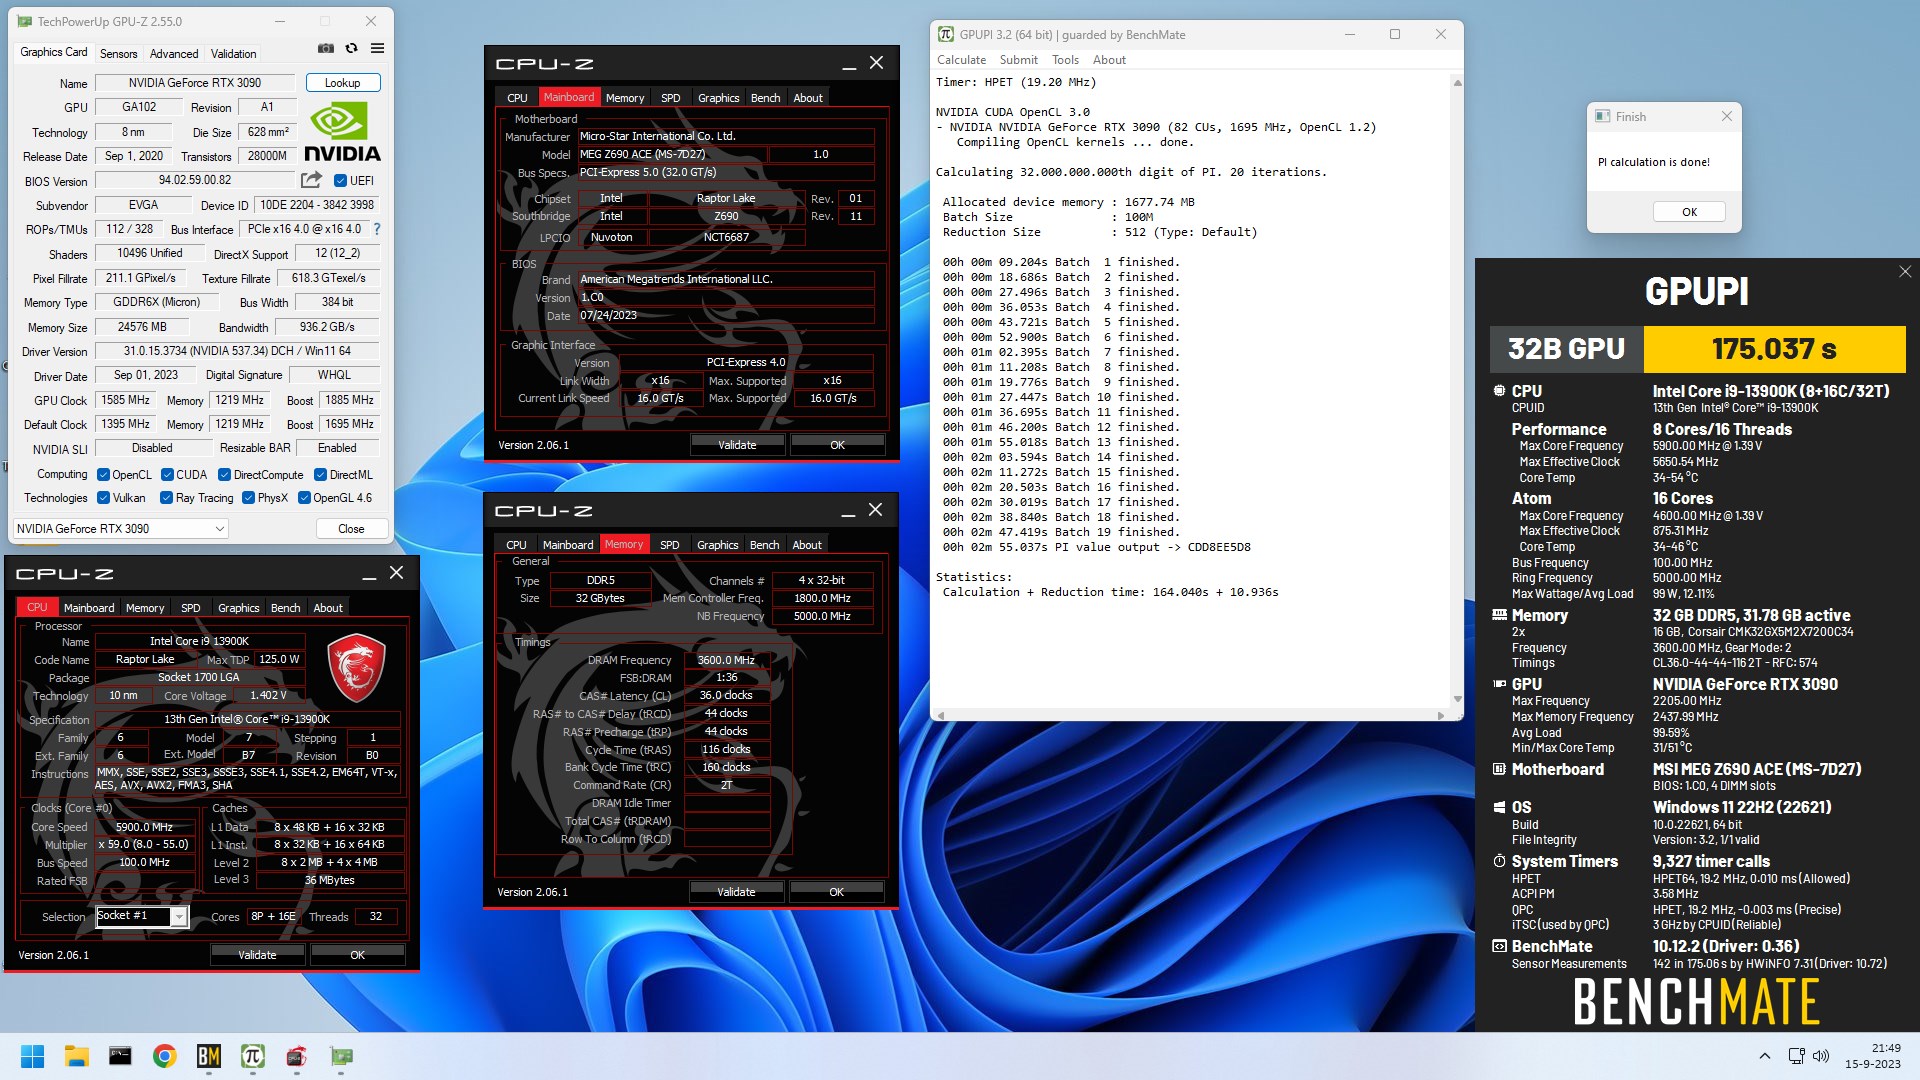
Task: Maximize the GPUPI window
Action: (1395, 34)
